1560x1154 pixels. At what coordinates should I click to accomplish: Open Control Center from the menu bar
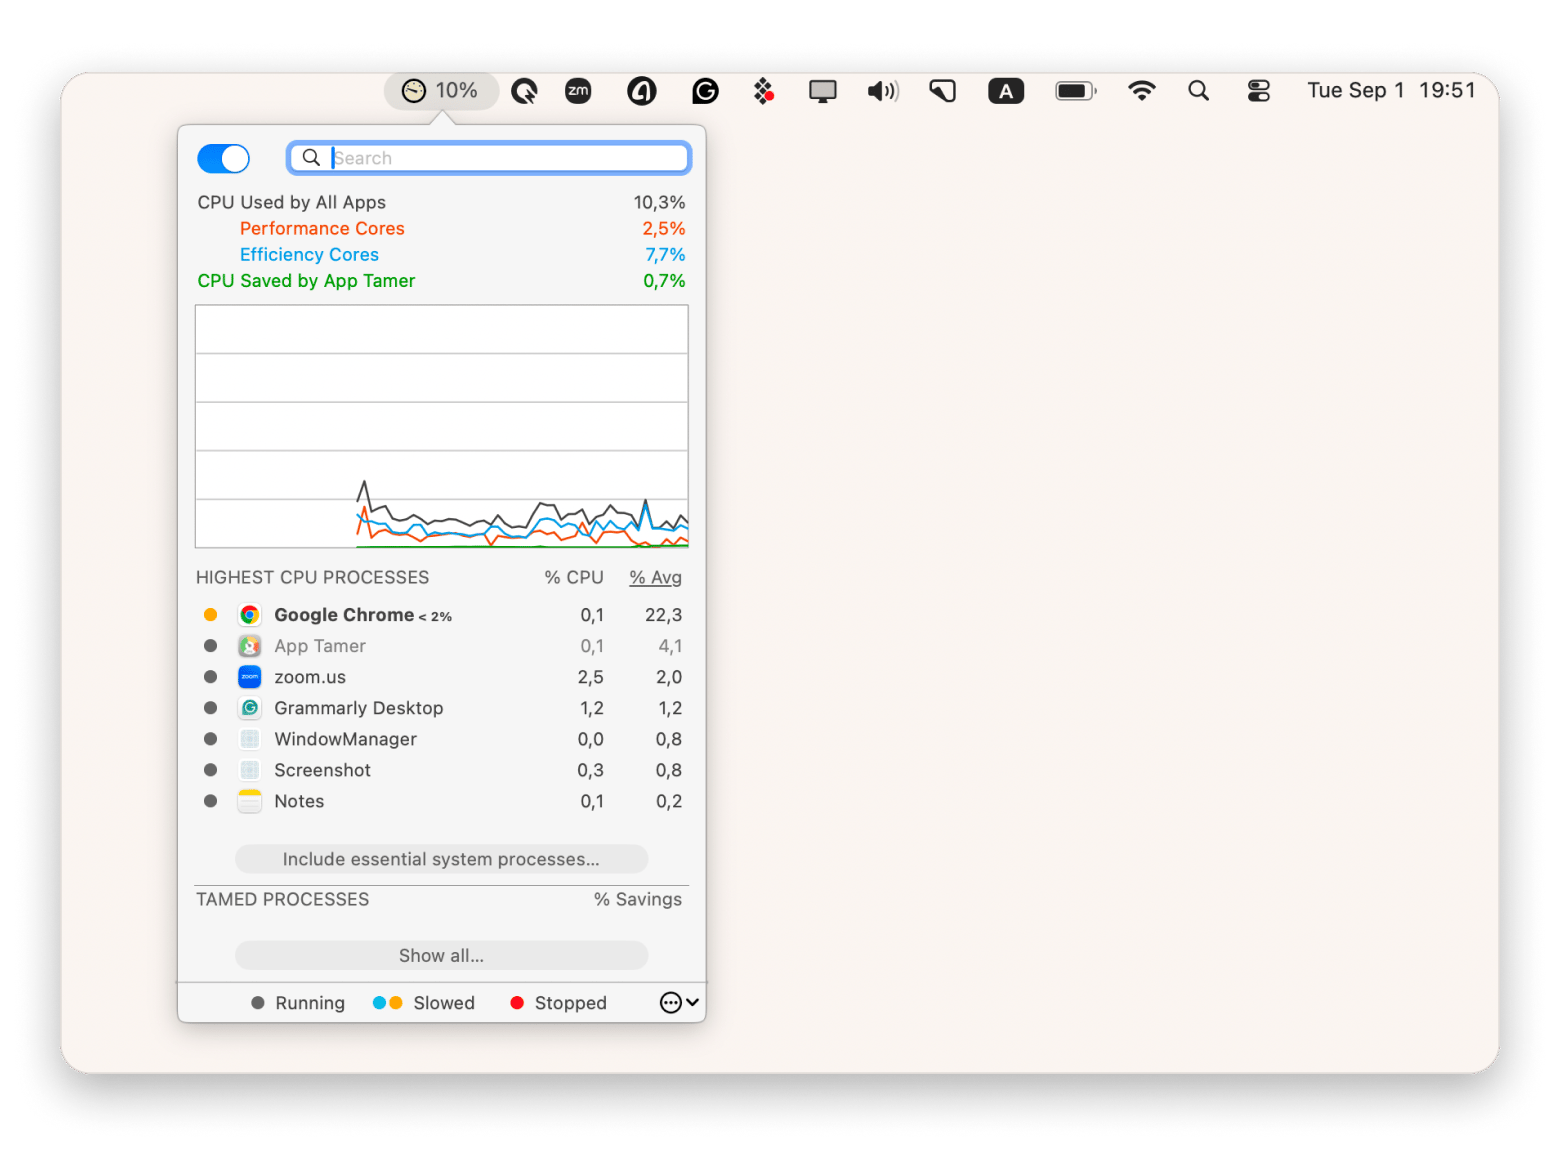click(1258, 91)
